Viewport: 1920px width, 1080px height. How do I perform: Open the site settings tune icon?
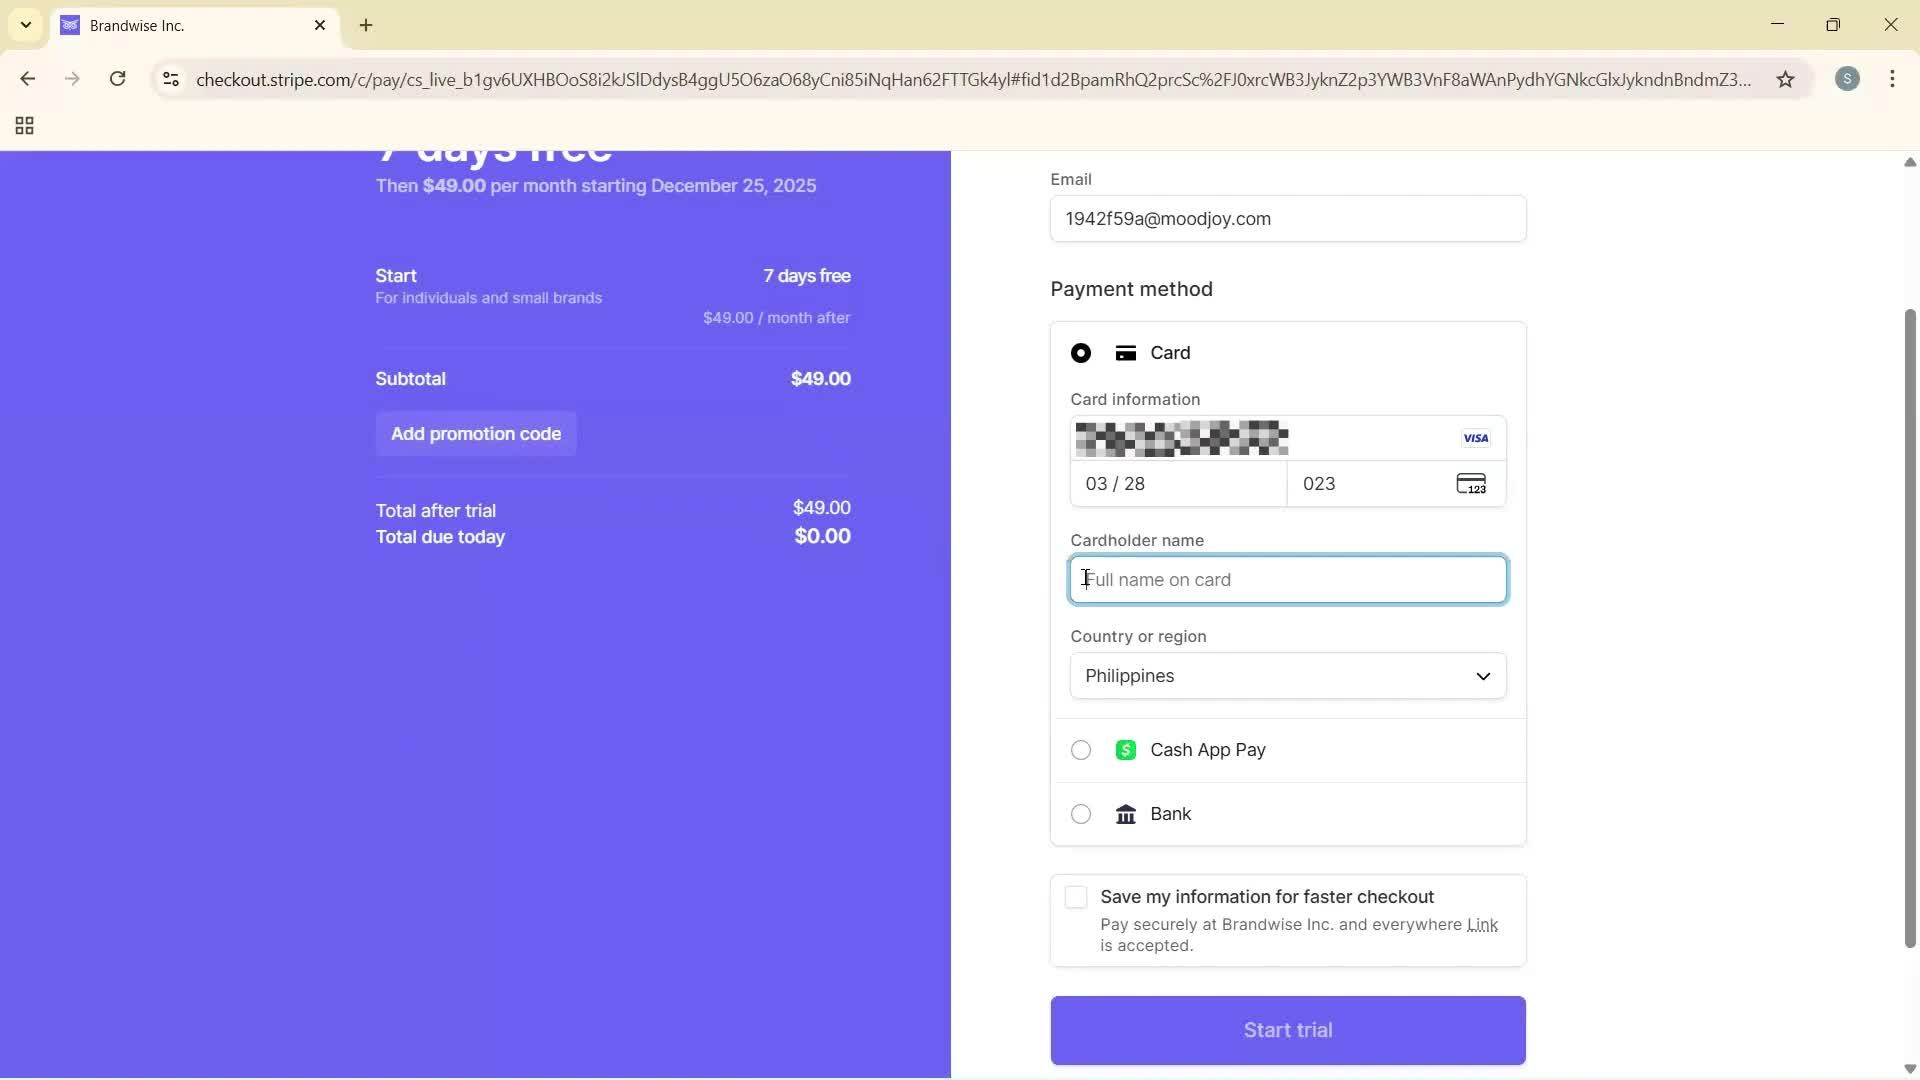coord(170,80)
